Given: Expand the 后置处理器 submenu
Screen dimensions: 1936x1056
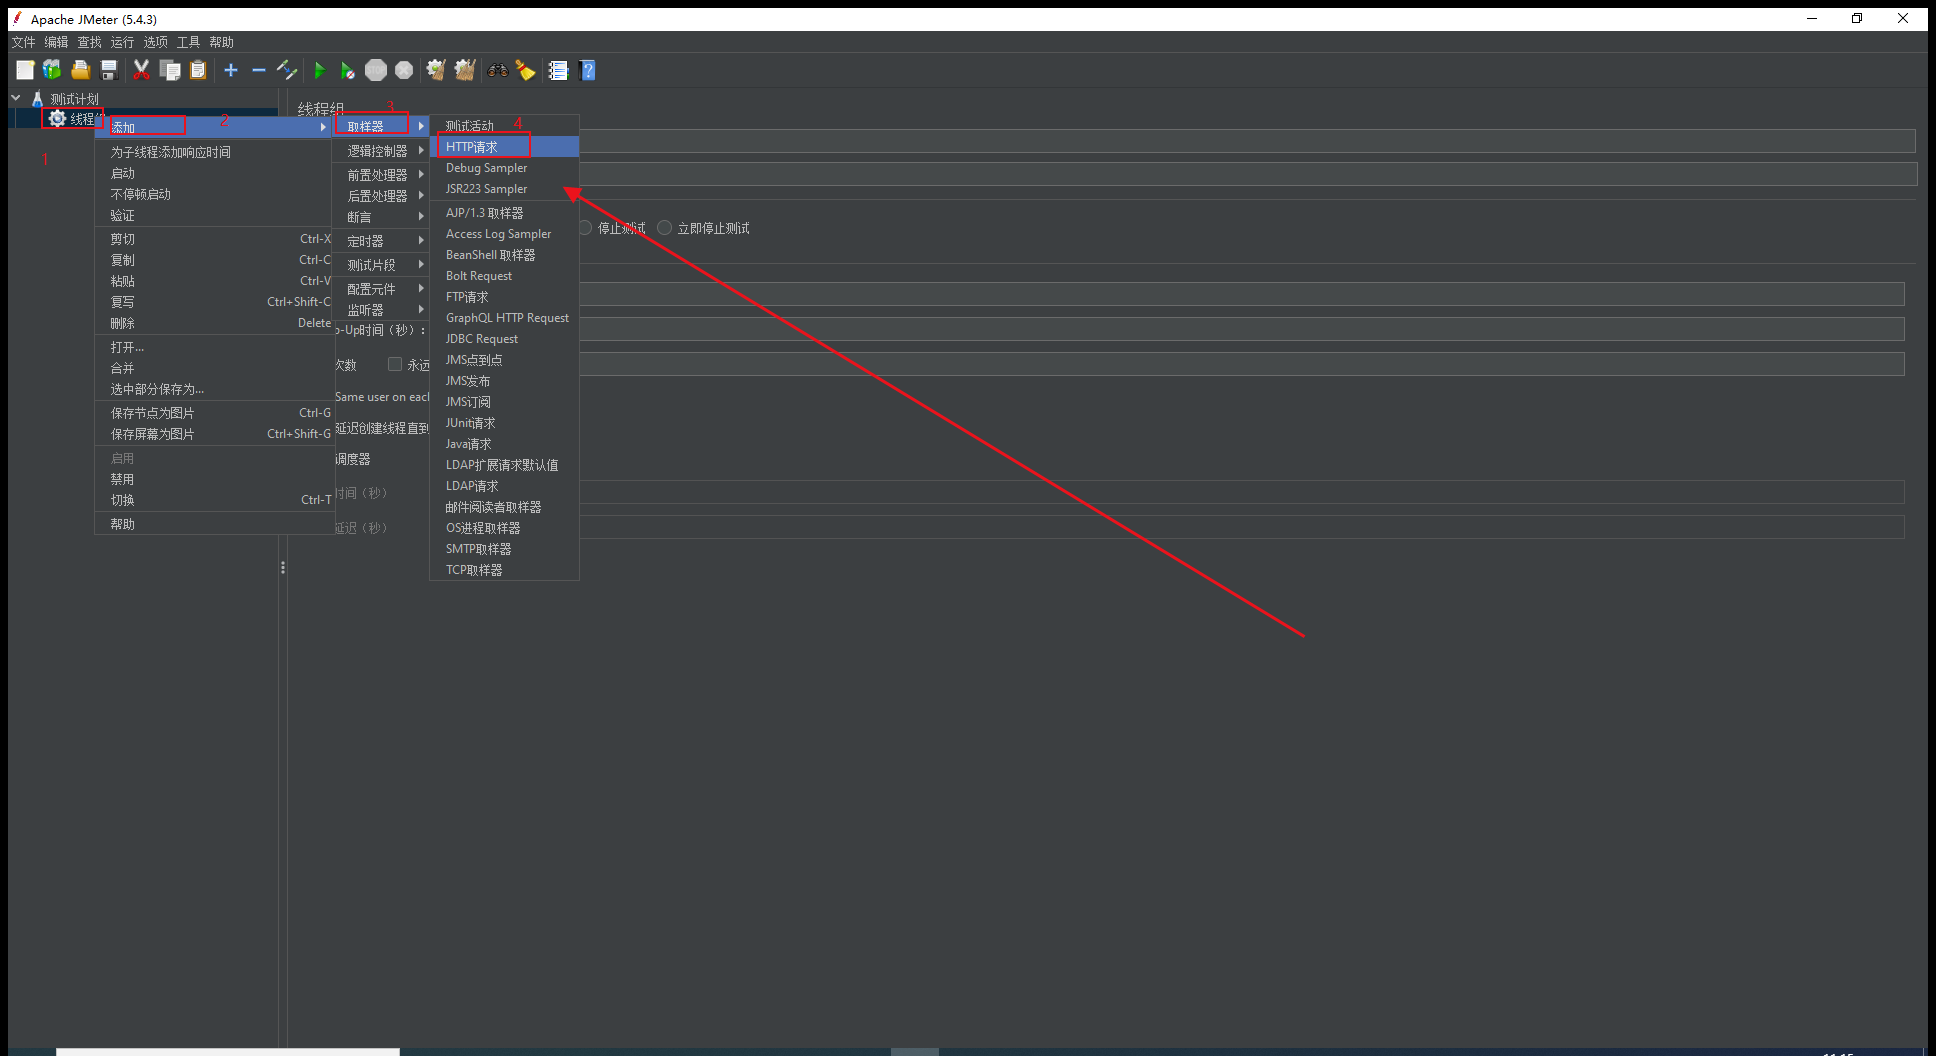Looking at the screenshot, I should 382,196.
